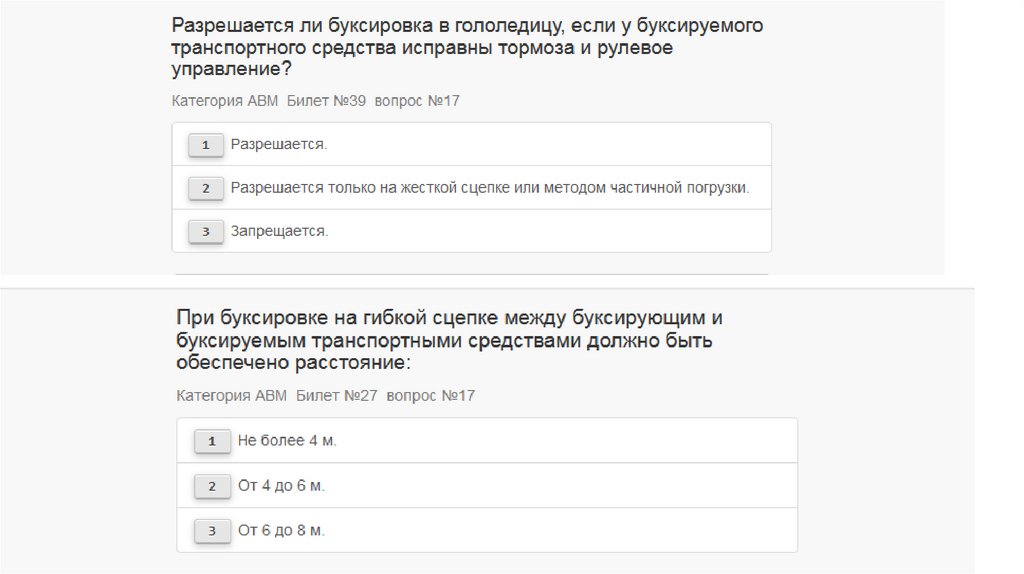Viewport: 1024px width, 574px height.
Task: Select the answer text "Запрещается."
Action: point(279,231)
